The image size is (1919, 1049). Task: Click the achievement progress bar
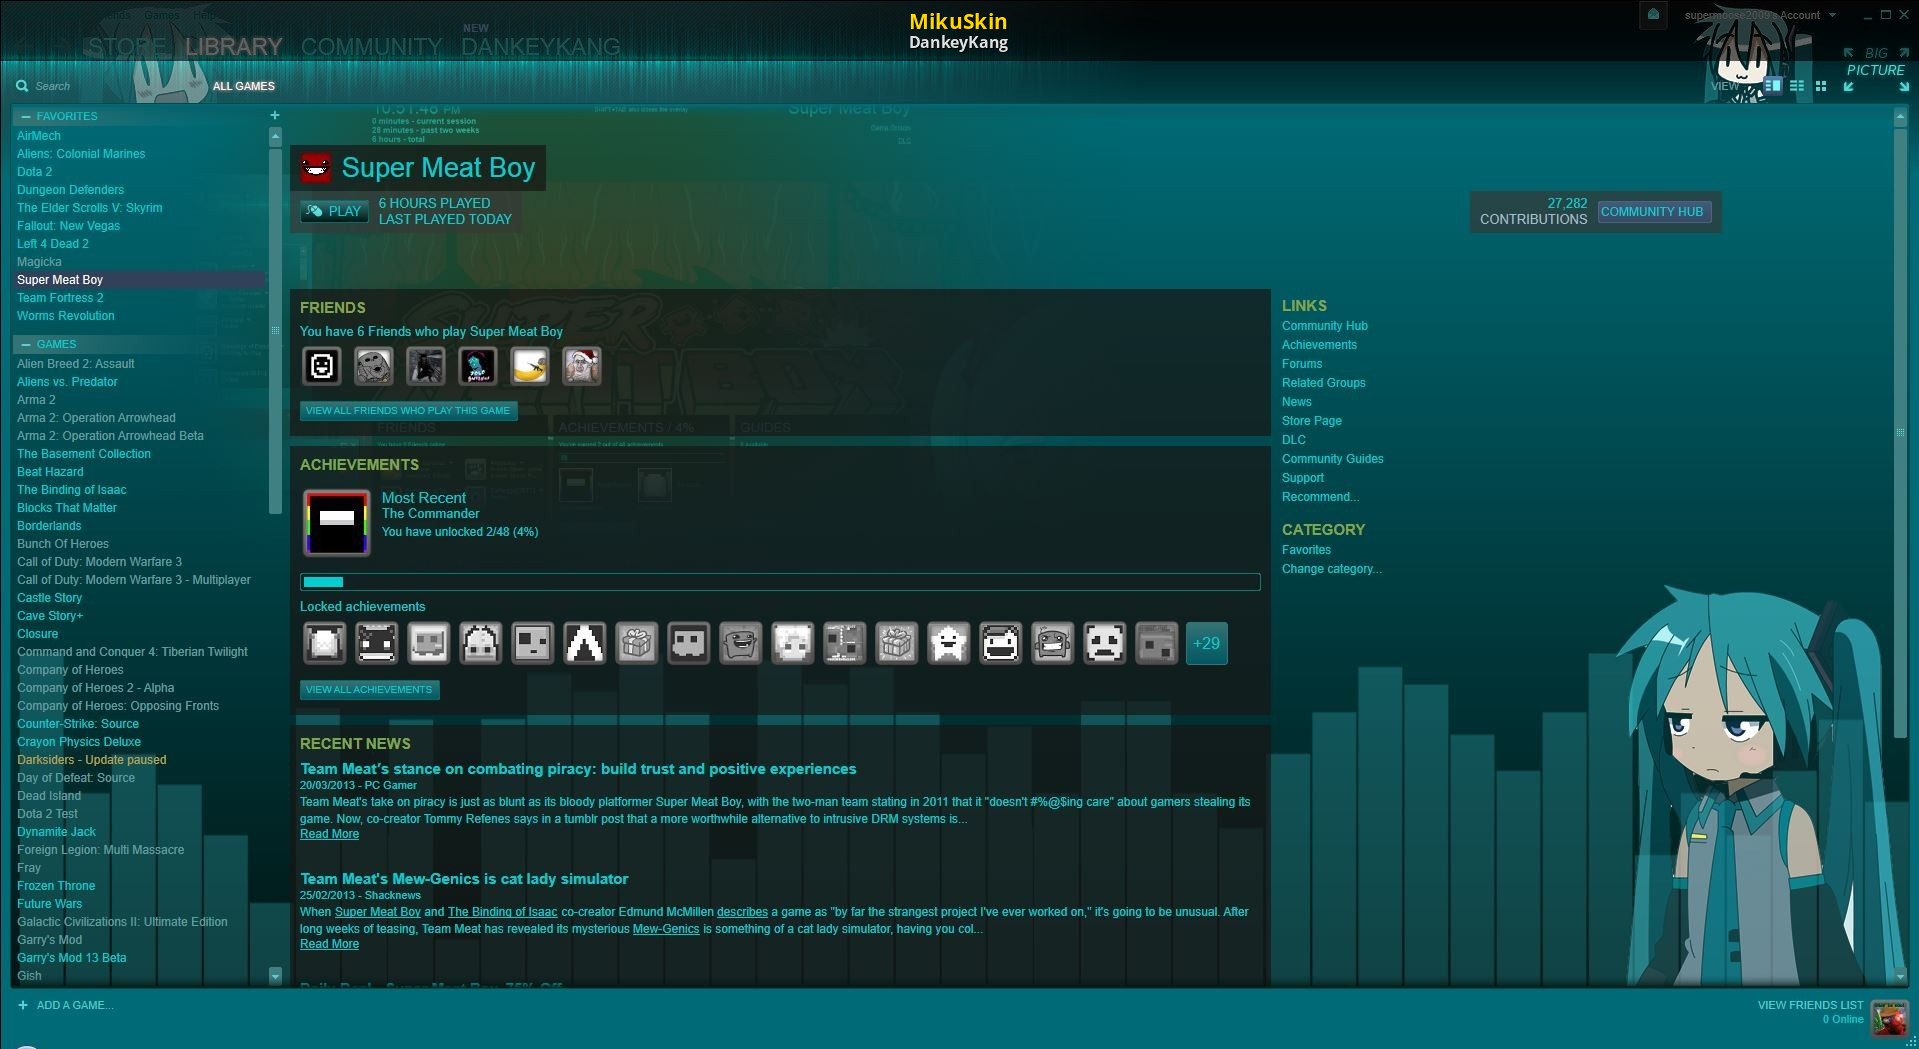(780, 582)
